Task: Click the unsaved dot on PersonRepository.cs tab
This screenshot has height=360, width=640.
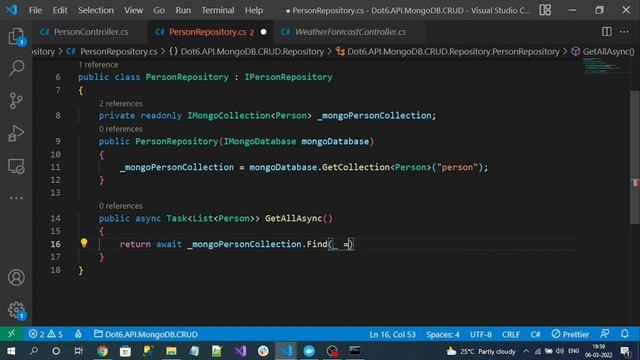Action: tap(263, 32)
